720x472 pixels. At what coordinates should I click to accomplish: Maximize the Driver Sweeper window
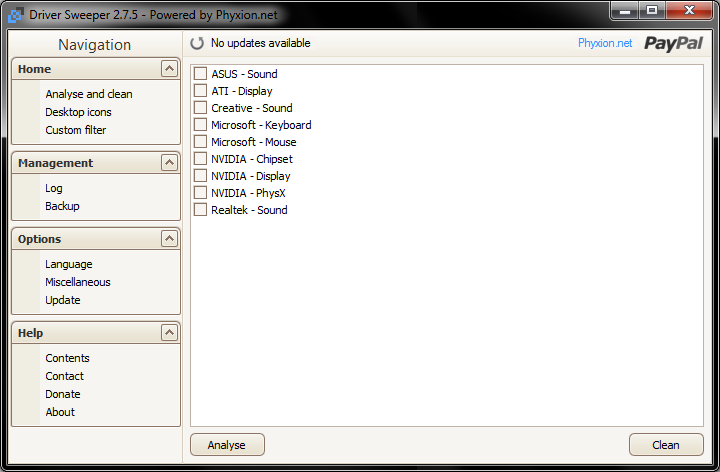(652, 11)
